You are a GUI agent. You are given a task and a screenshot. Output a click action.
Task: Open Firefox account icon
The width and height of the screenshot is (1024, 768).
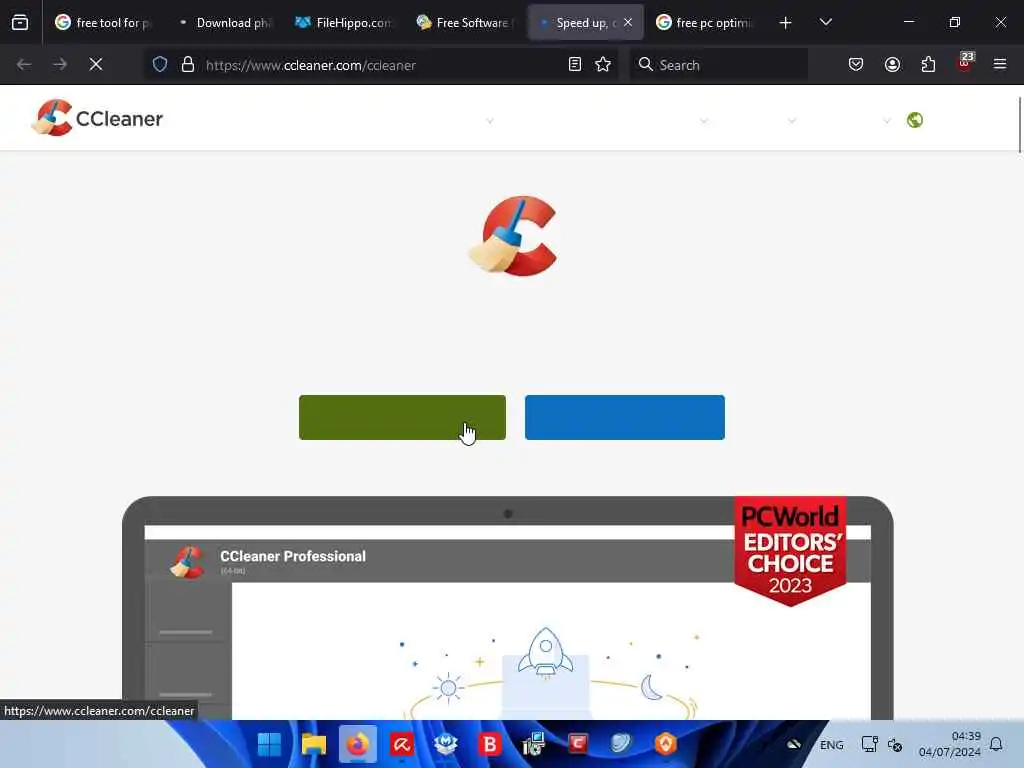892,64
